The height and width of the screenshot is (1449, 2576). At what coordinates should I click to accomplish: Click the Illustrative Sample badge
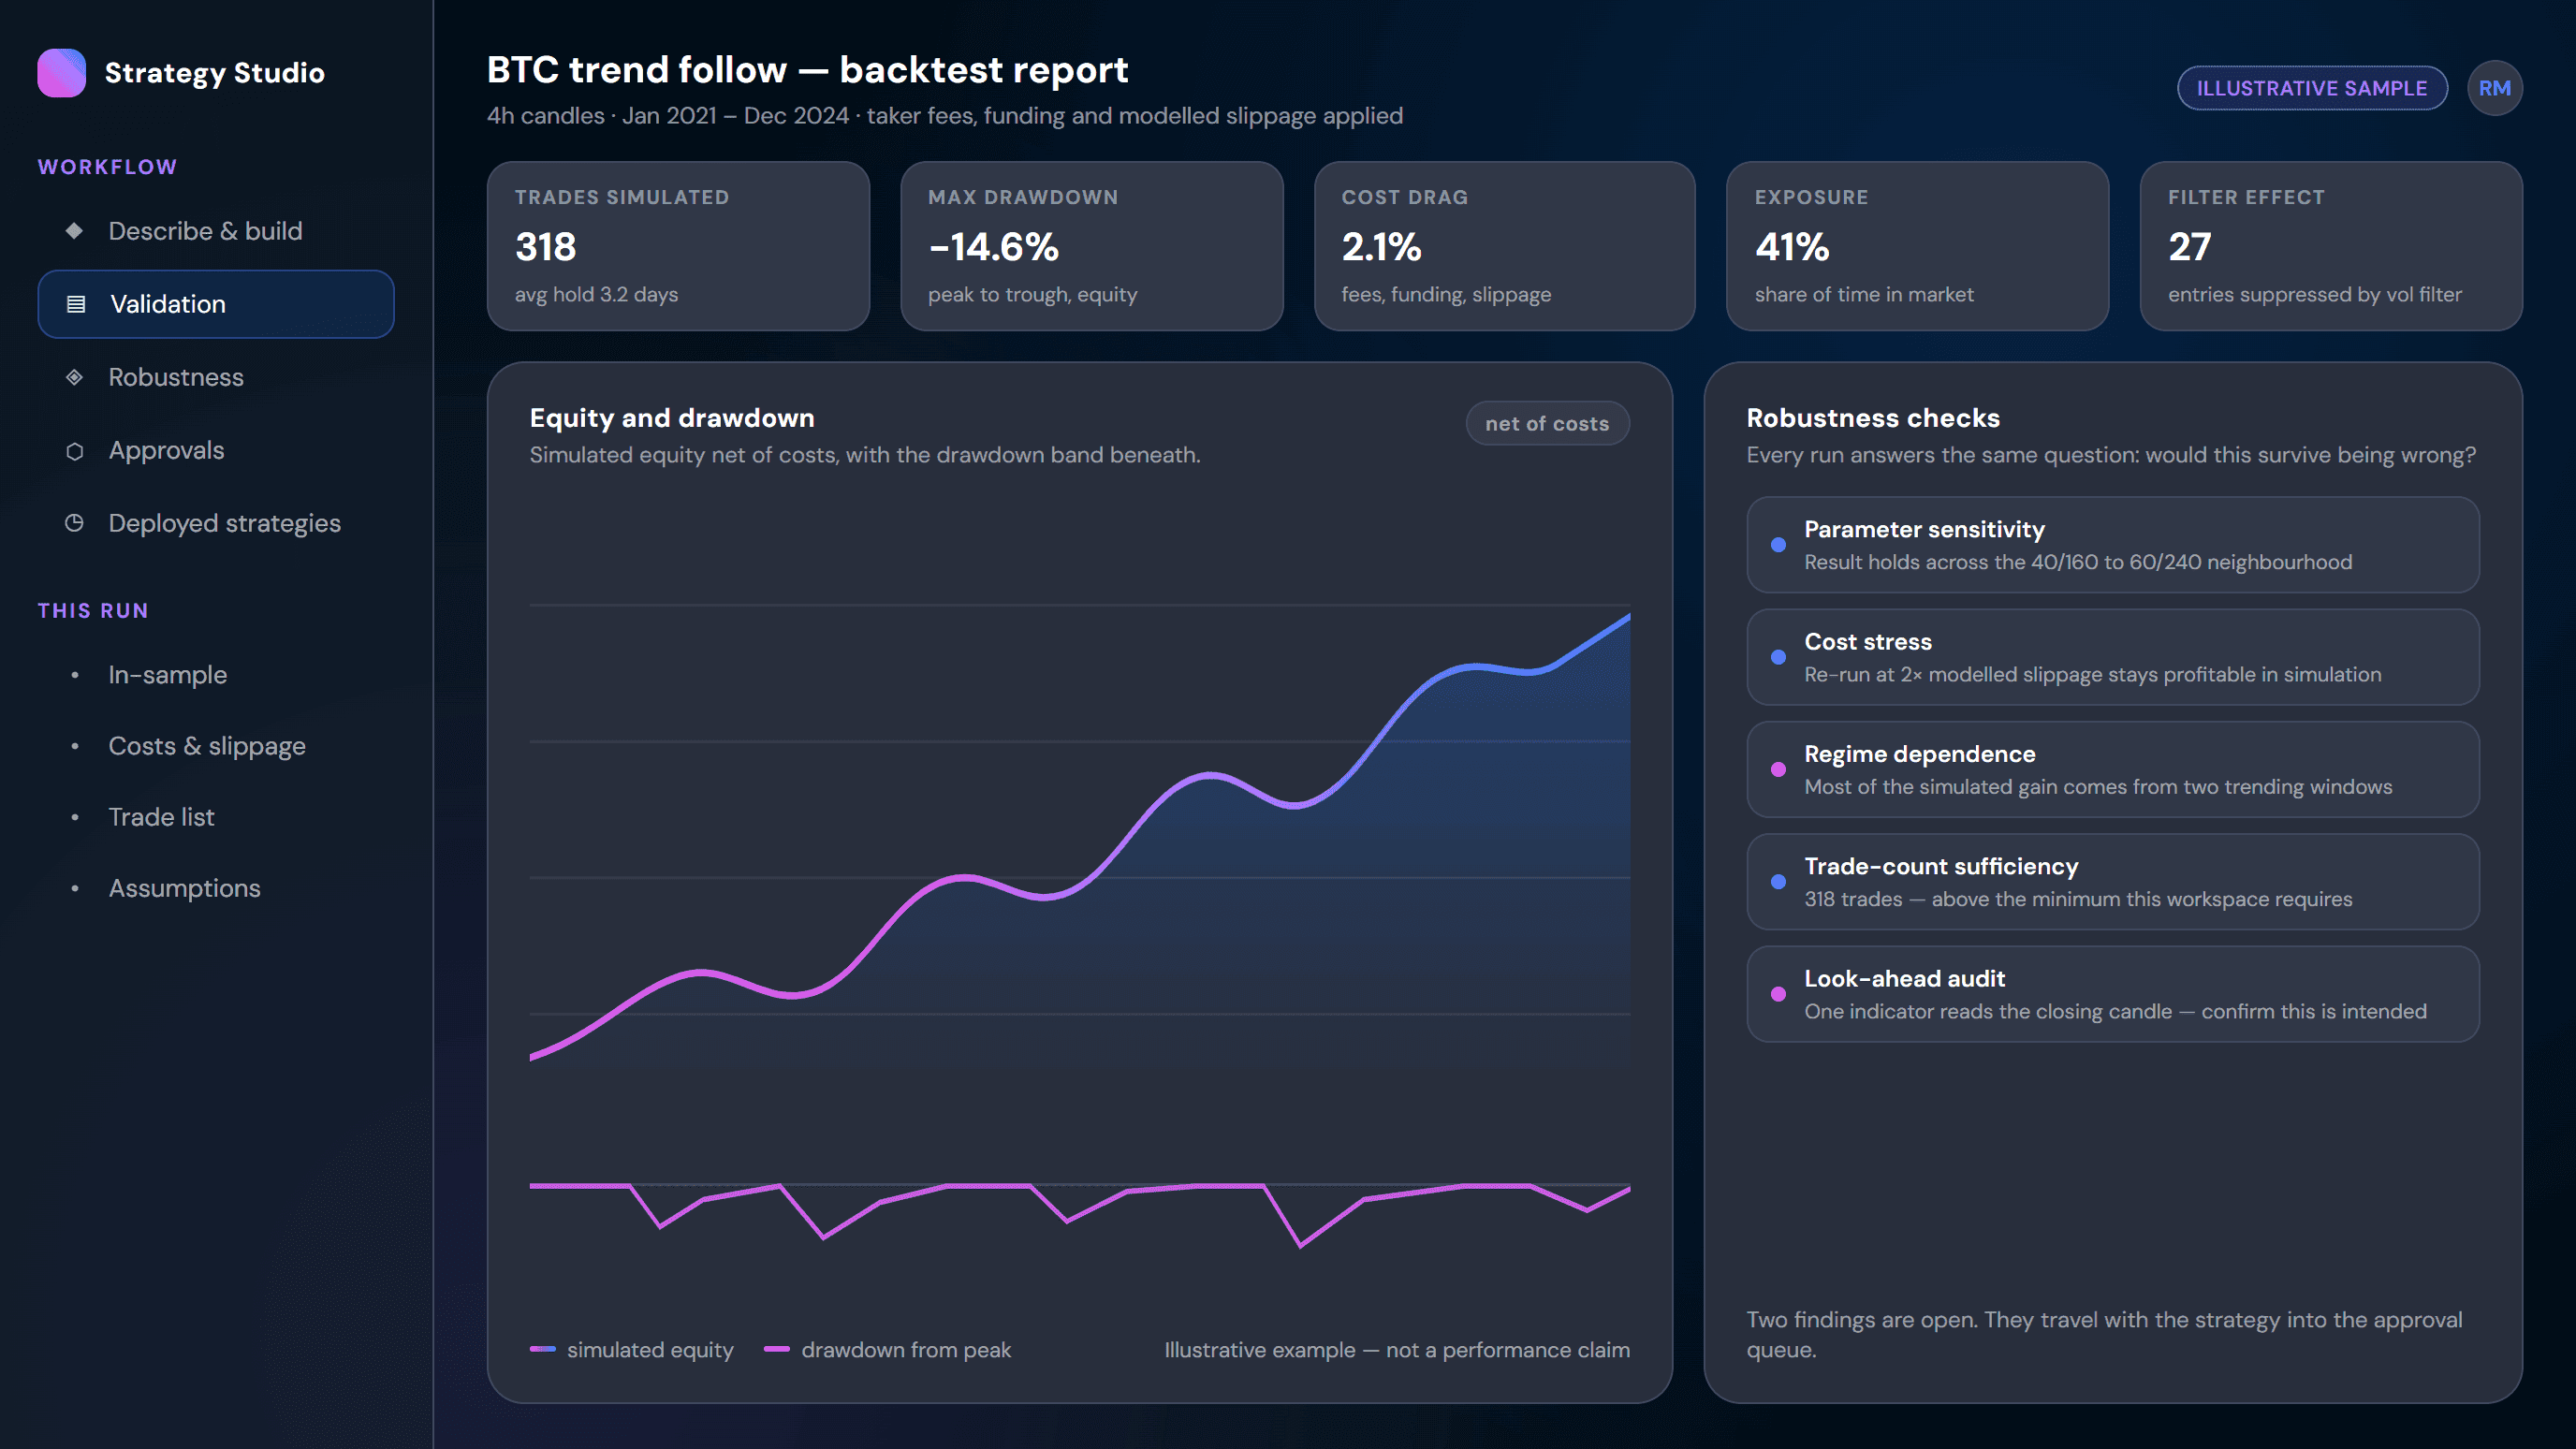[2312, 88]
